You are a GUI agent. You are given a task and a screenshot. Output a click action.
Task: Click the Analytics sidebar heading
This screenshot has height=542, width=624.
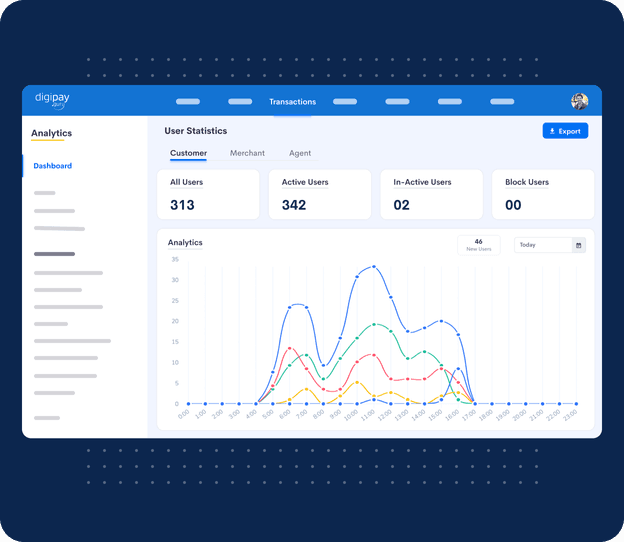51,133
